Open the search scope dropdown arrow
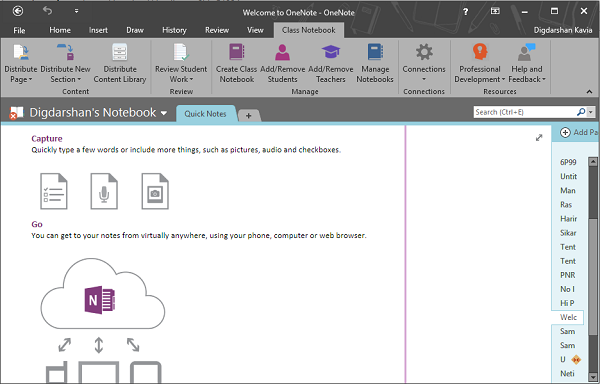Image resolution: width=600 pixels, height=384 pixels. point(591,112)
